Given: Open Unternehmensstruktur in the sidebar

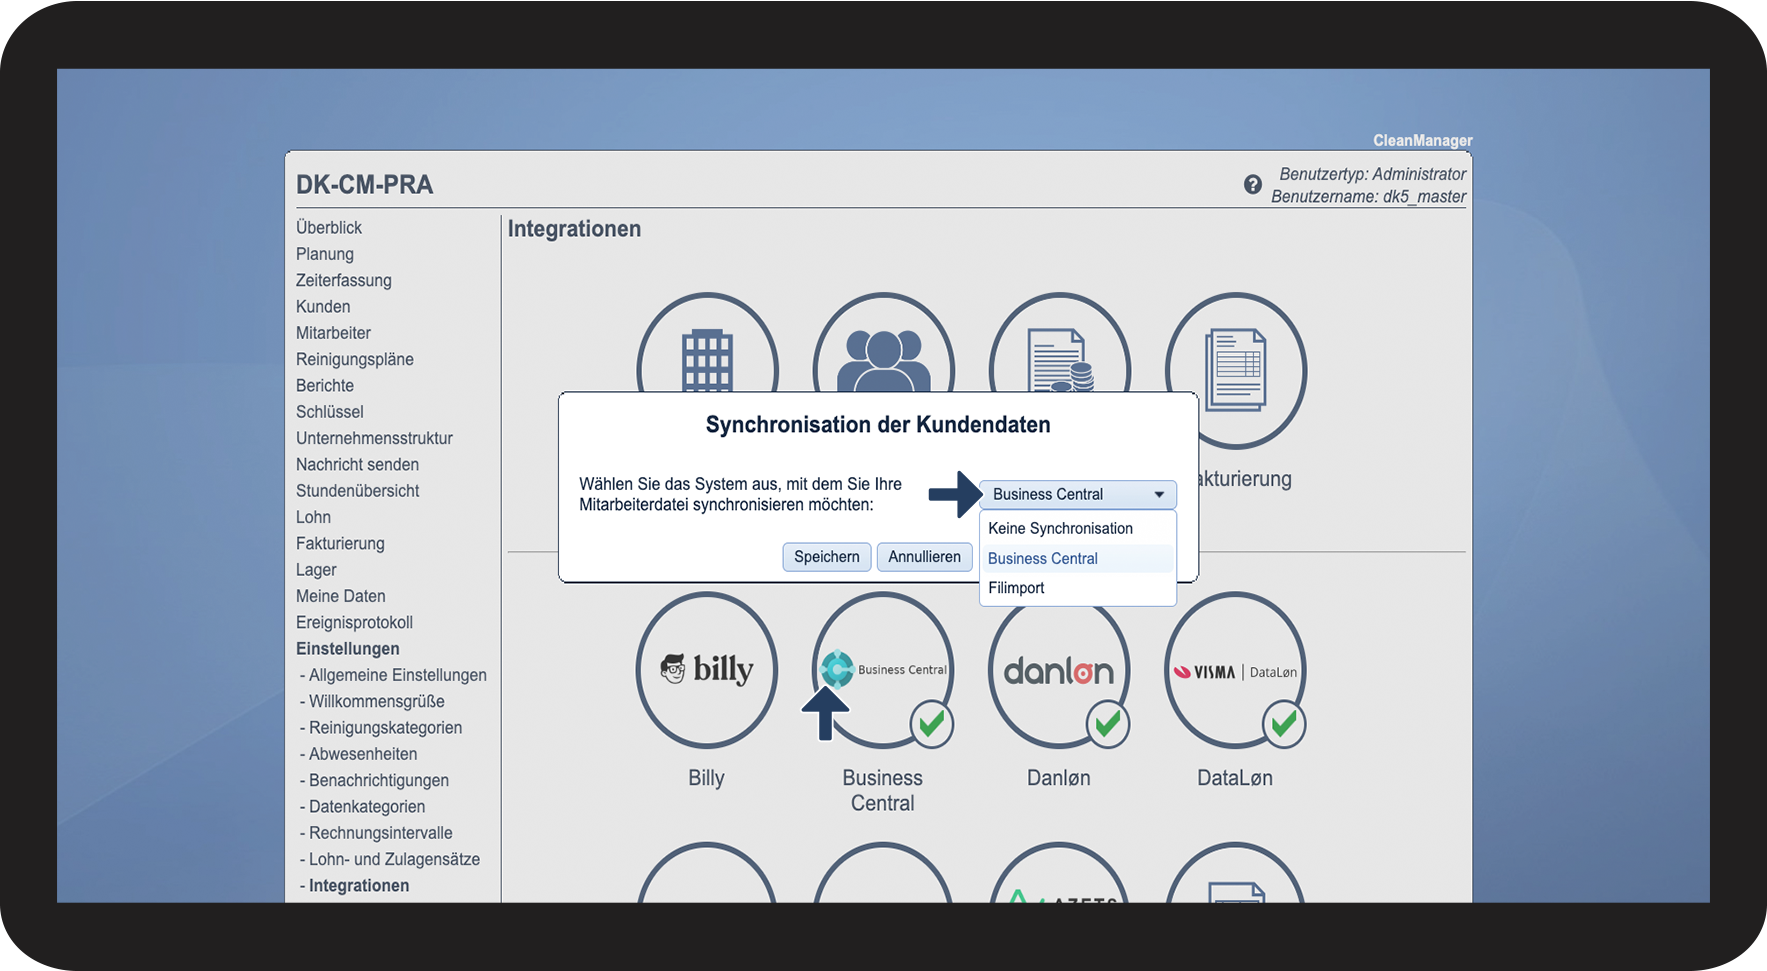Looking at the screenshot, I should (x=375, y=438).
